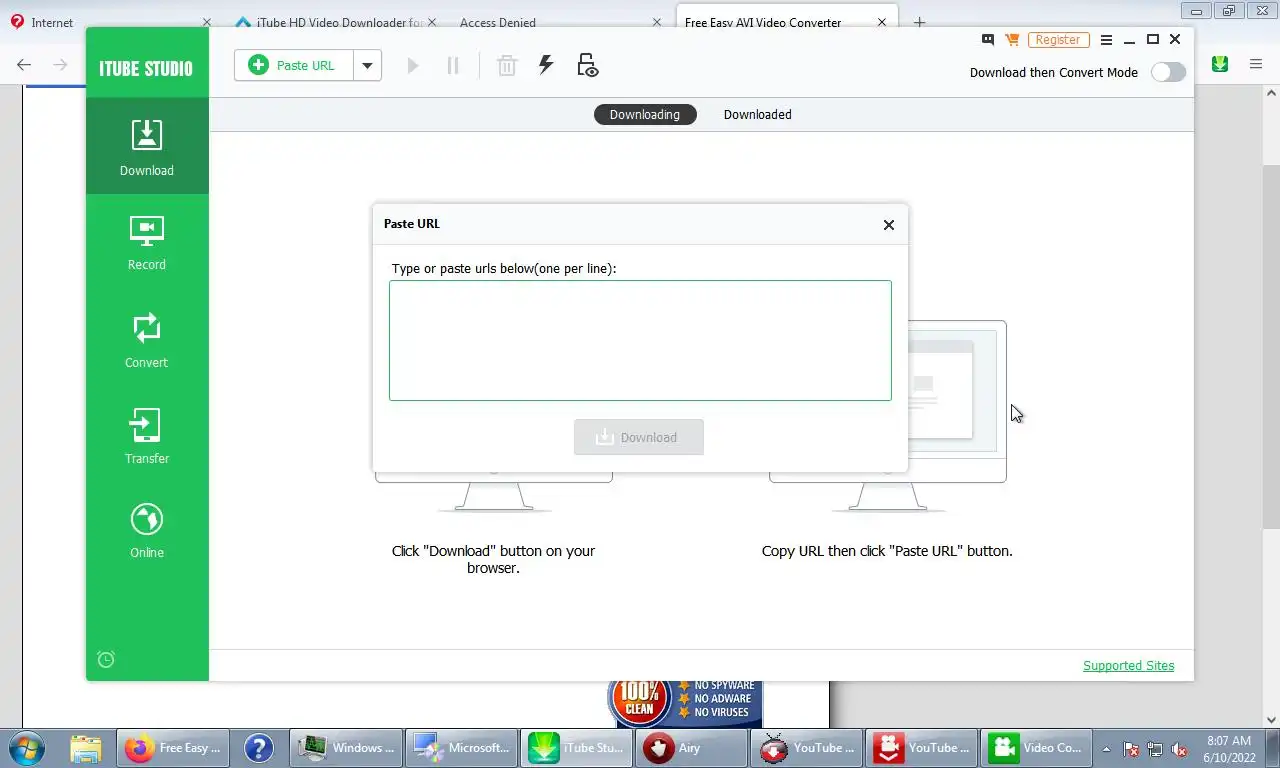Click the private mode lock icon
This screenshot has height=768, width=1280.
pos(588,65)
